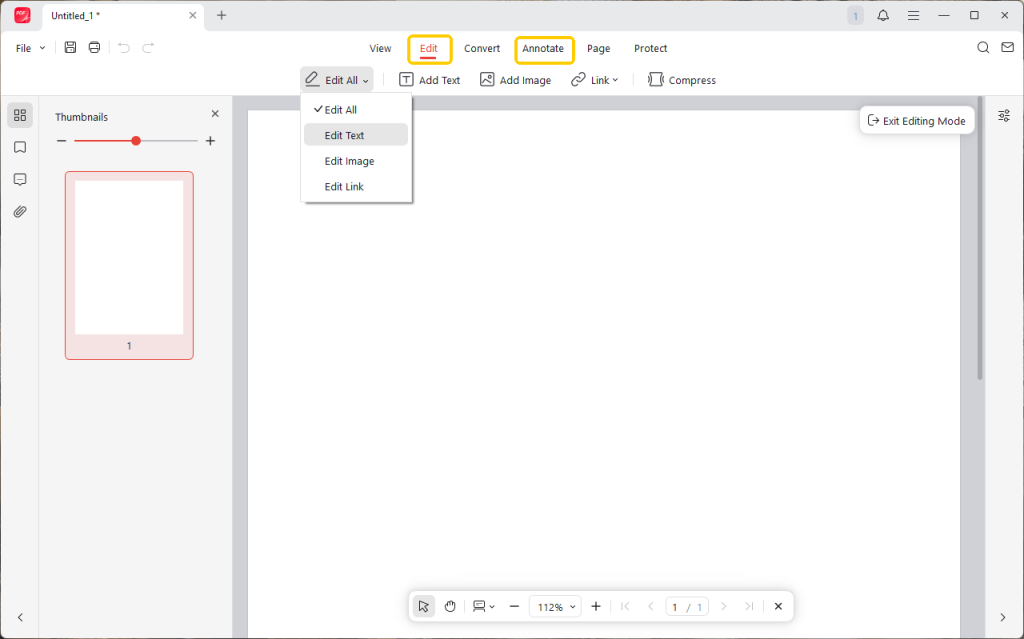Select the Add Image tool
This screenshot has width=1024, height=639.
pos(516,79)
